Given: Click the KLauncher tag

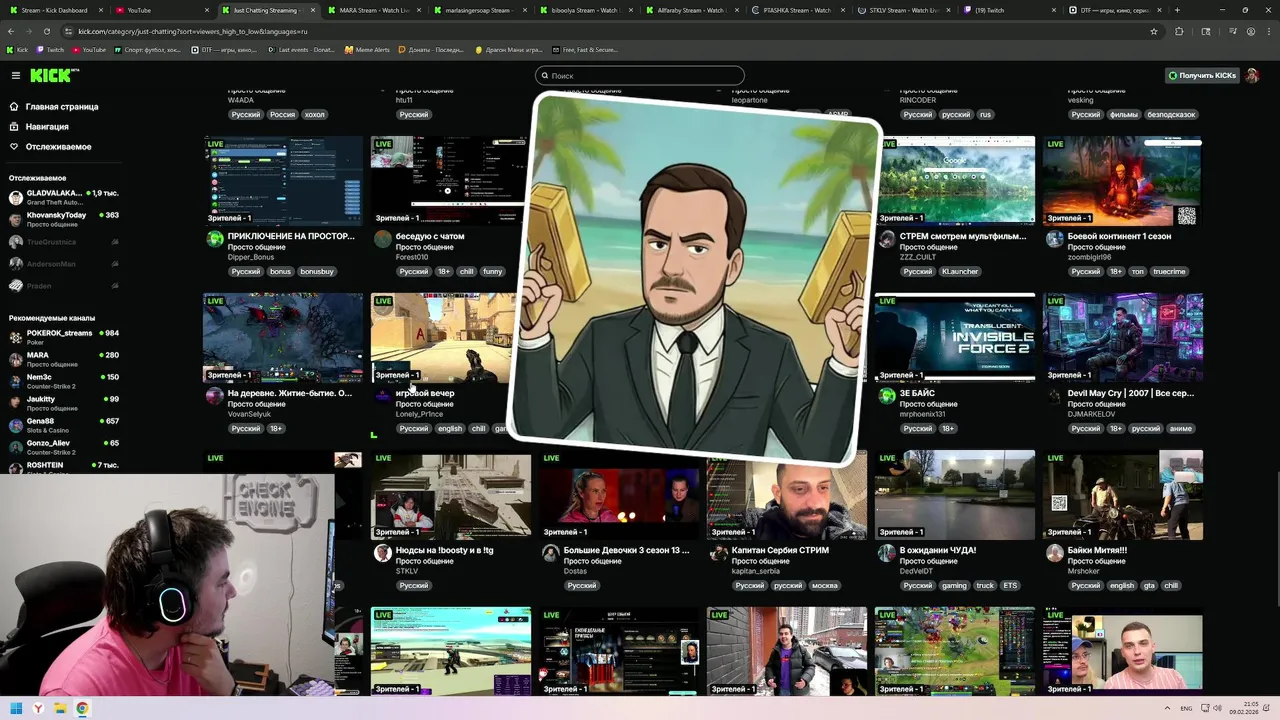Looking at the screenshot, I should [x=960, y=271].
